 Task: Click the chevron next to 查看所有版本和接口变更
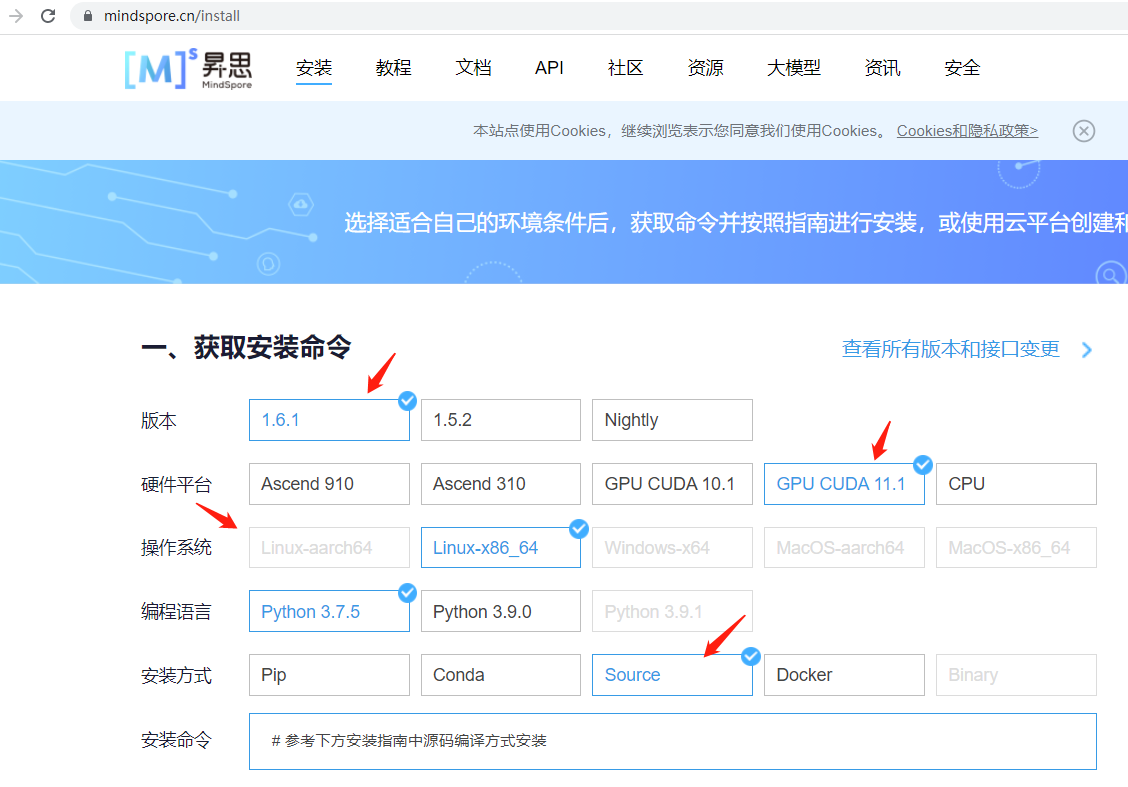click(1087, 350)
